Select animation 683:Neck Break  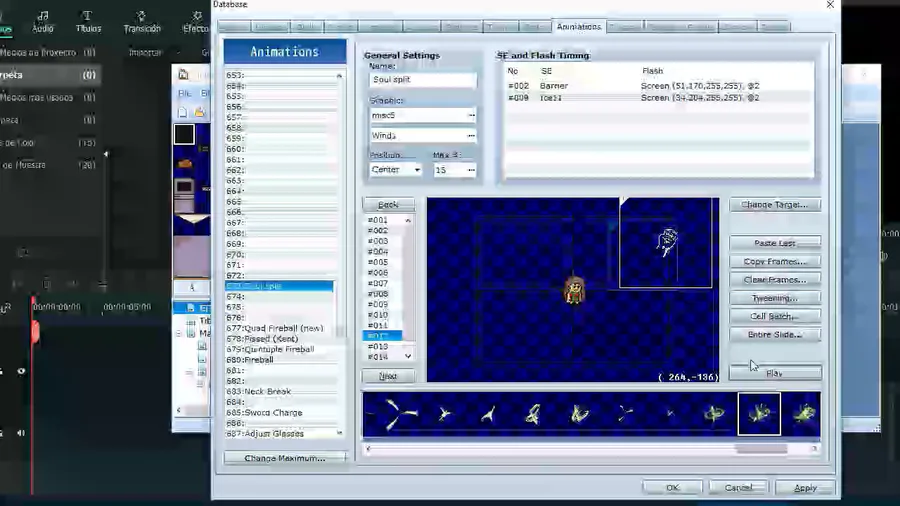(x=279, y=391)
